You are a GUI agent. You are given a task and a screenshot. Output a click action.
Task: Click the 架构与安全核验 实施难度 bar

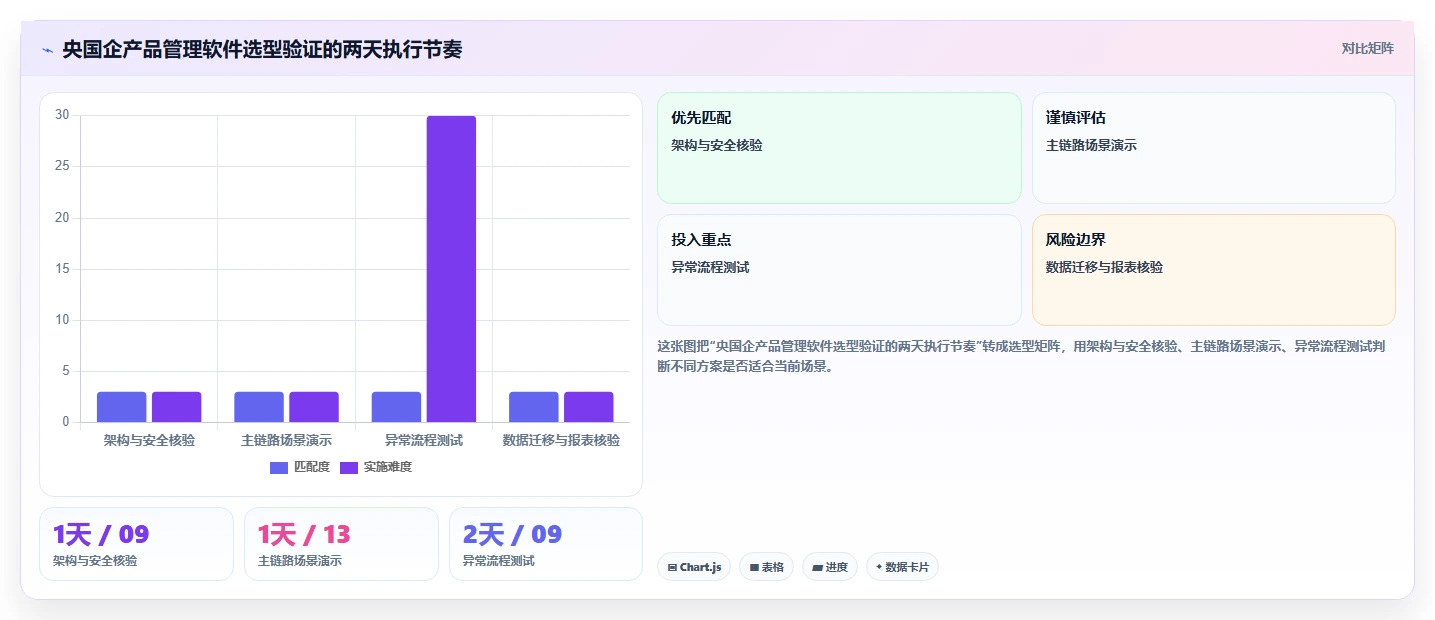(x=177, y=407)
